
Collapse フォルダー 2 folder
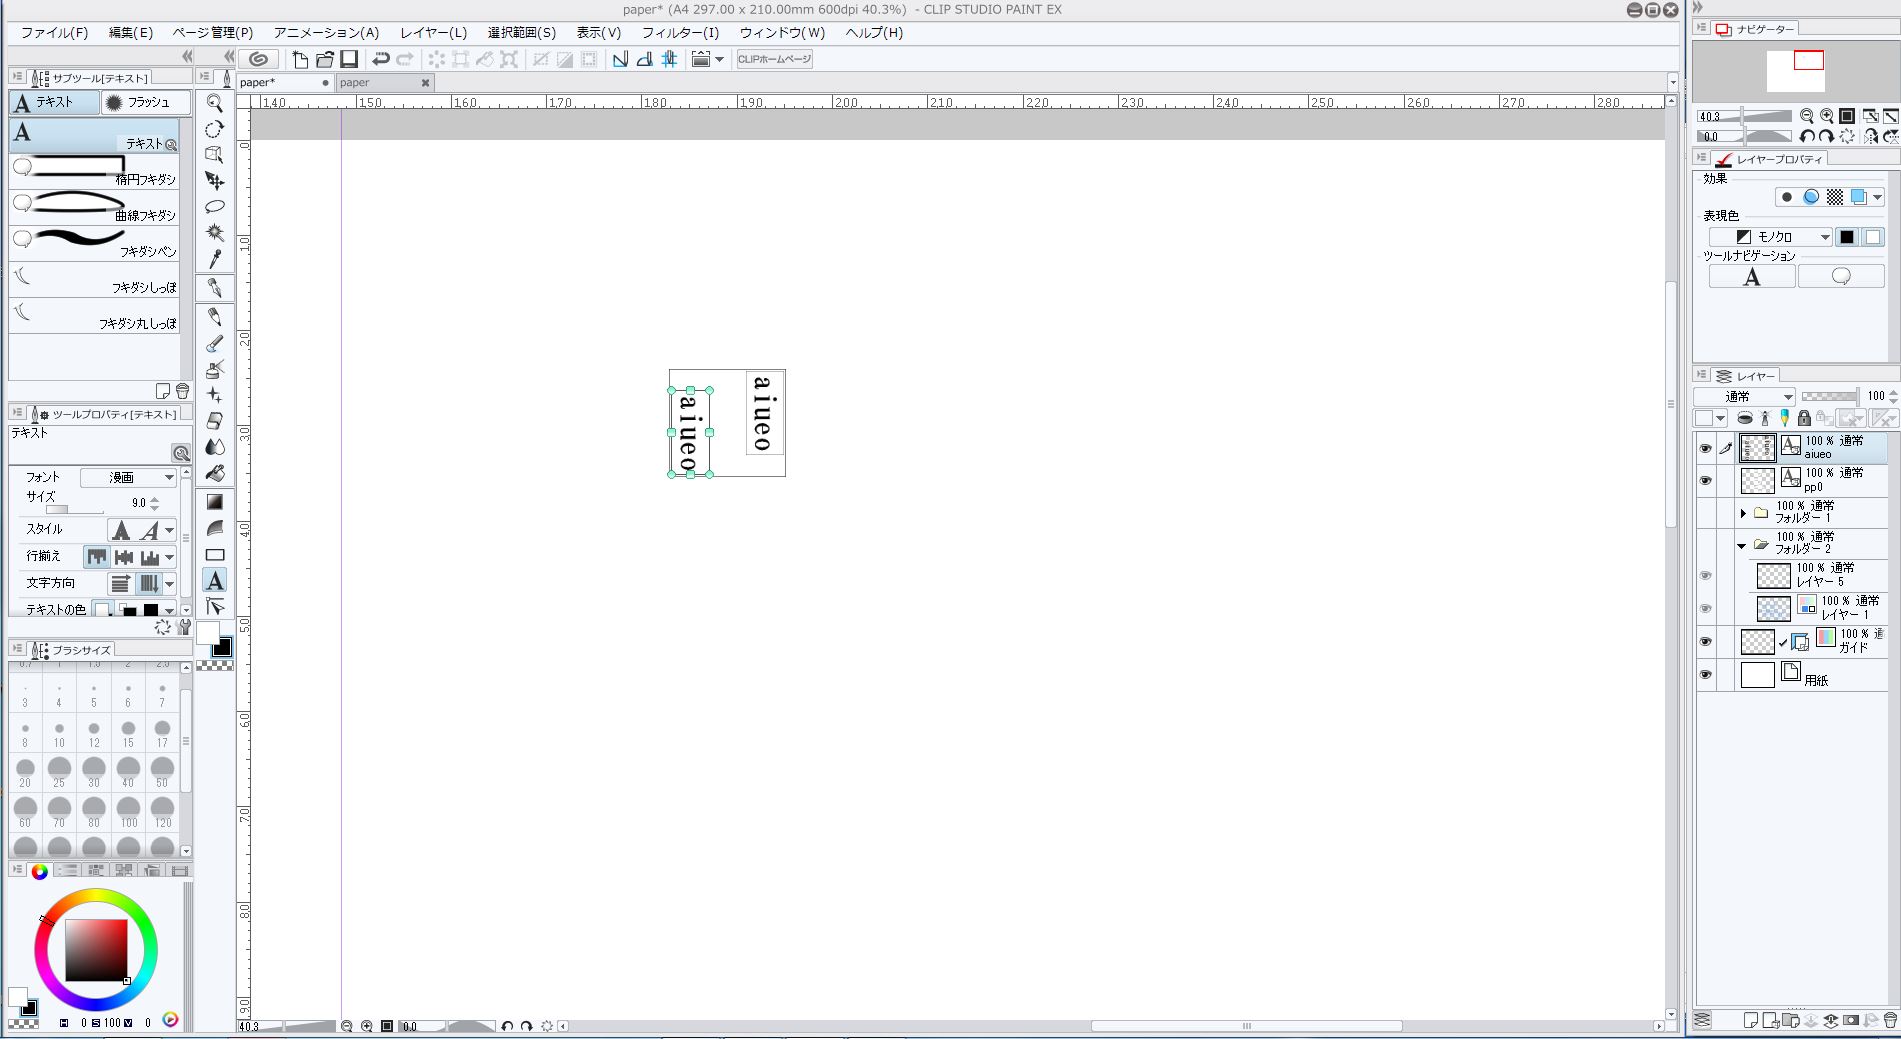click(1742, 545)
